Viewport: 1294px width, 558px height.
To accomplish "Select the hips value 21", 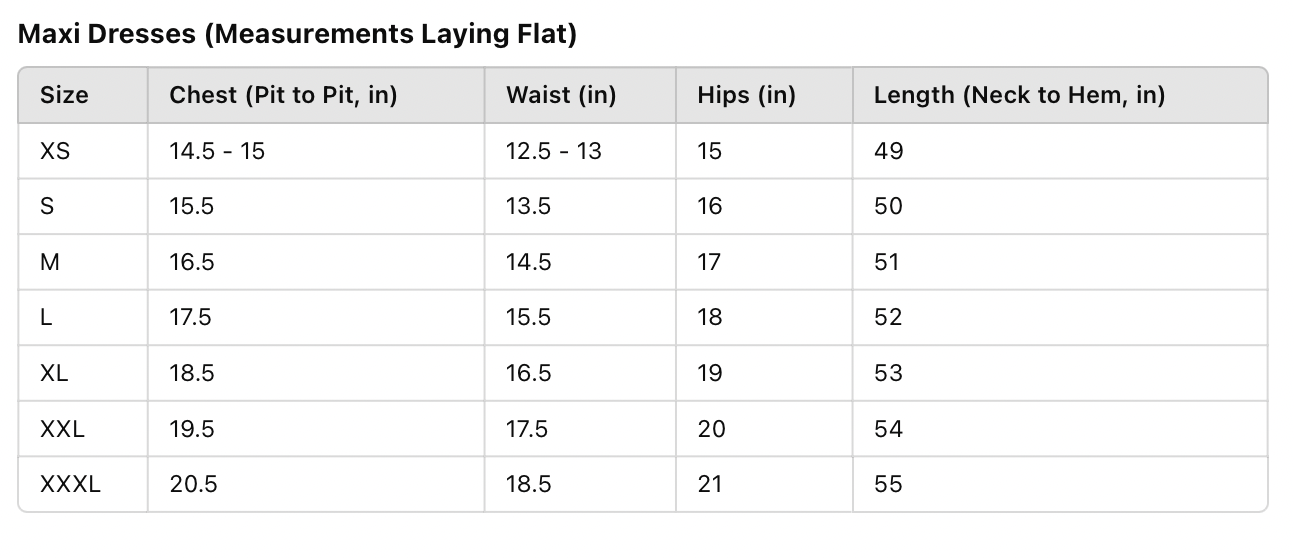I will click(710, 485).
